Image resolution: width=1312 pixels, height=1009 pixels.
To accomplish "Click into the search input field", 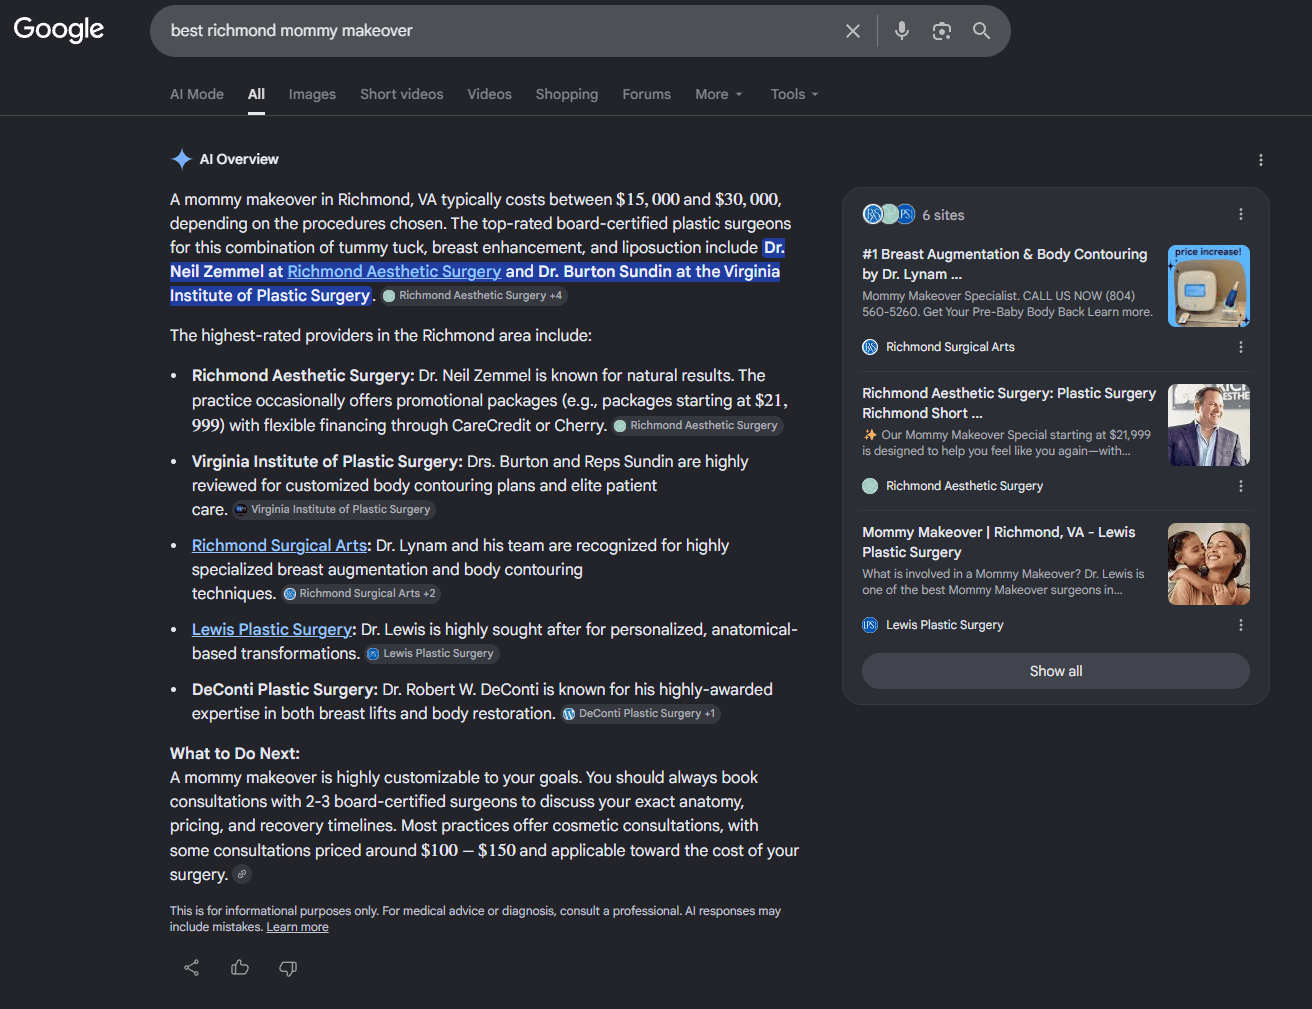I will click(x=500, y=31).
